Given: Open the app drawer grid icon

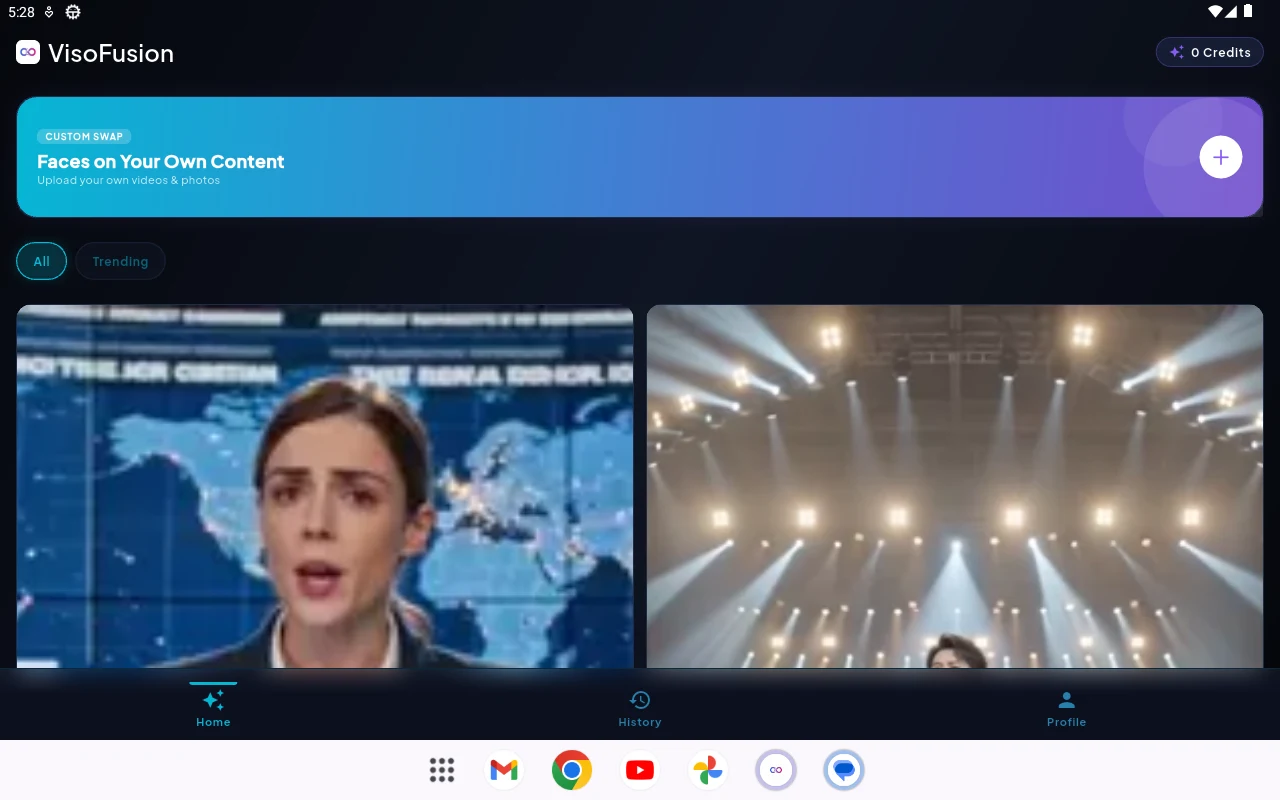Looking at the screenshot, I should pos(442,770).
